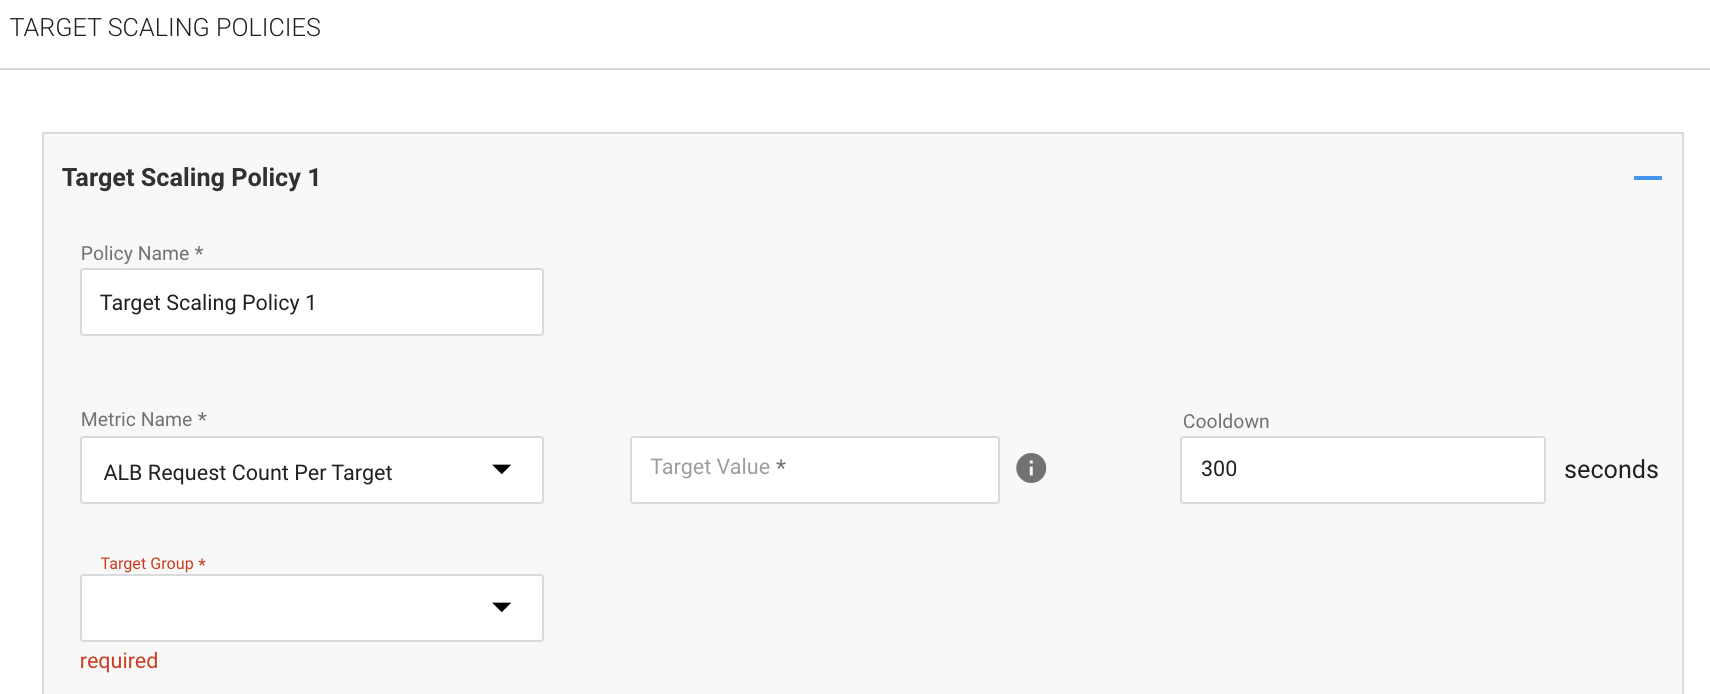Open the ALB Request Count Per Target selector

[x=290, y=471]
